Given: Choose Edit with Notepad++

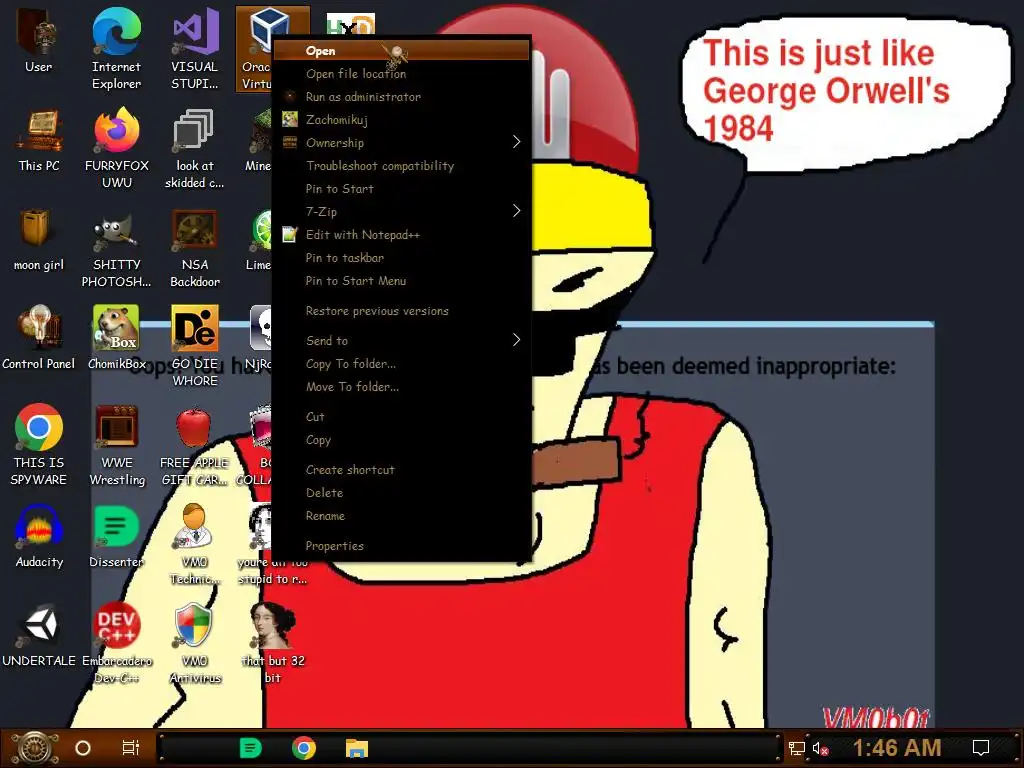Looking at the screenshot, I should [401, 234].
